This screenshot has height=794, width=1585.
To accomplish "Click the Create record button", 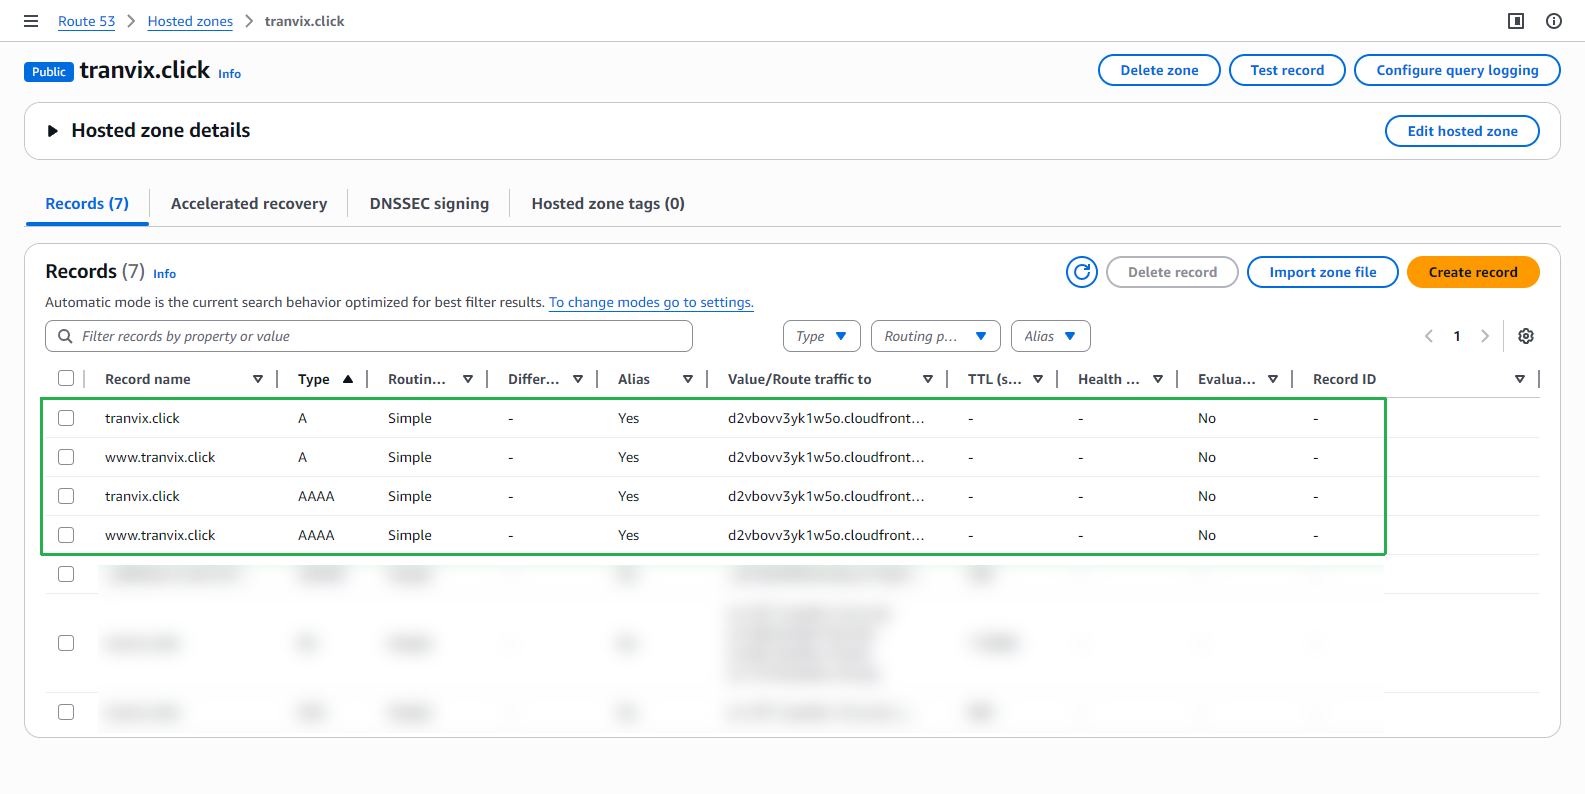I will 1473,272.
